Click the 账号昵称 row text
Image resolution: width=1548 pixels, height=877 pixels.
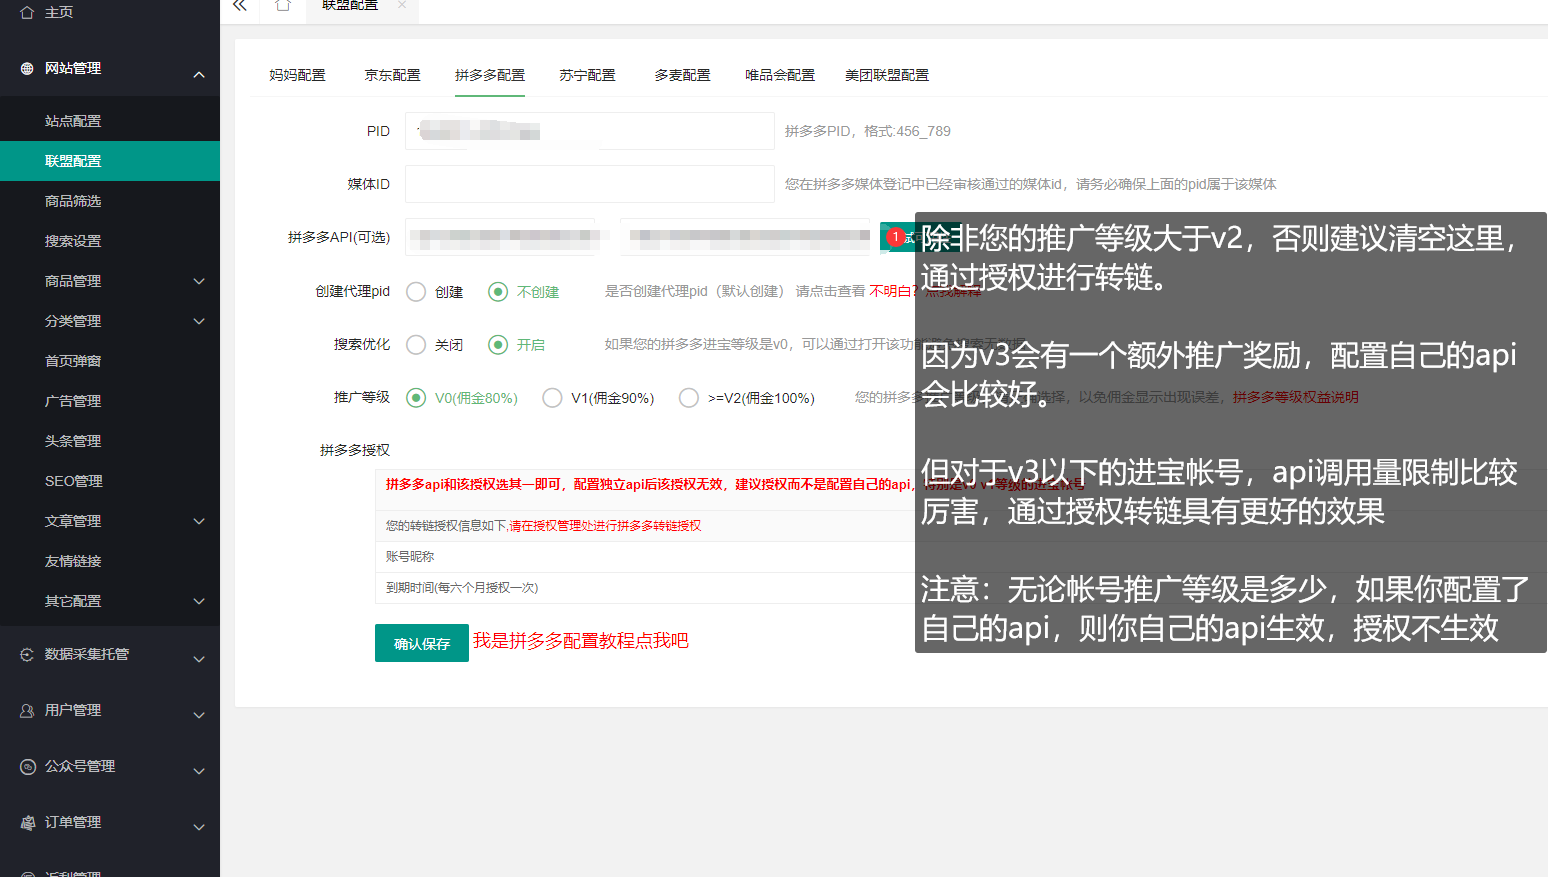410,557
